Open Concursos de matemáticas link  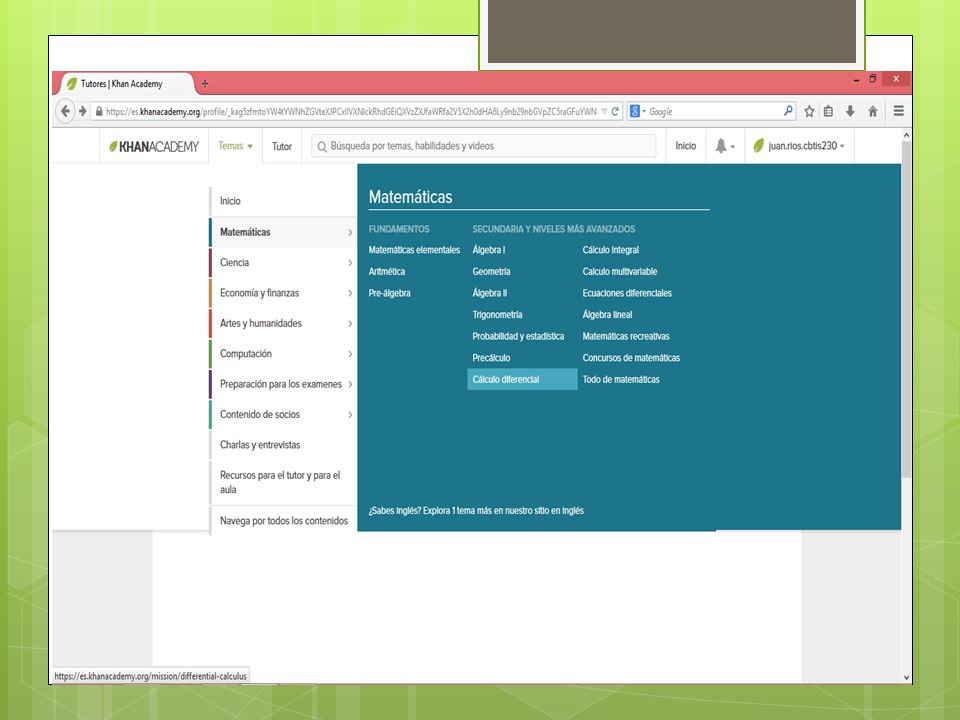pos(631,358)
